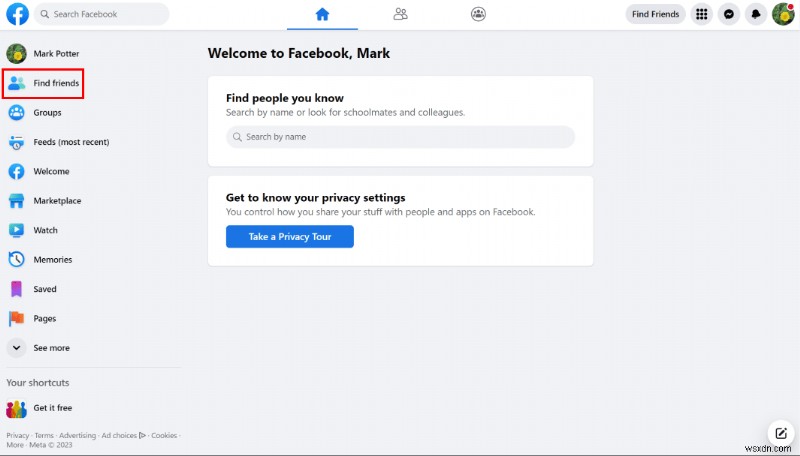Open the account profile picture menu
The height and width of the screenshot is (456, 800).
[x=783, y=14]
